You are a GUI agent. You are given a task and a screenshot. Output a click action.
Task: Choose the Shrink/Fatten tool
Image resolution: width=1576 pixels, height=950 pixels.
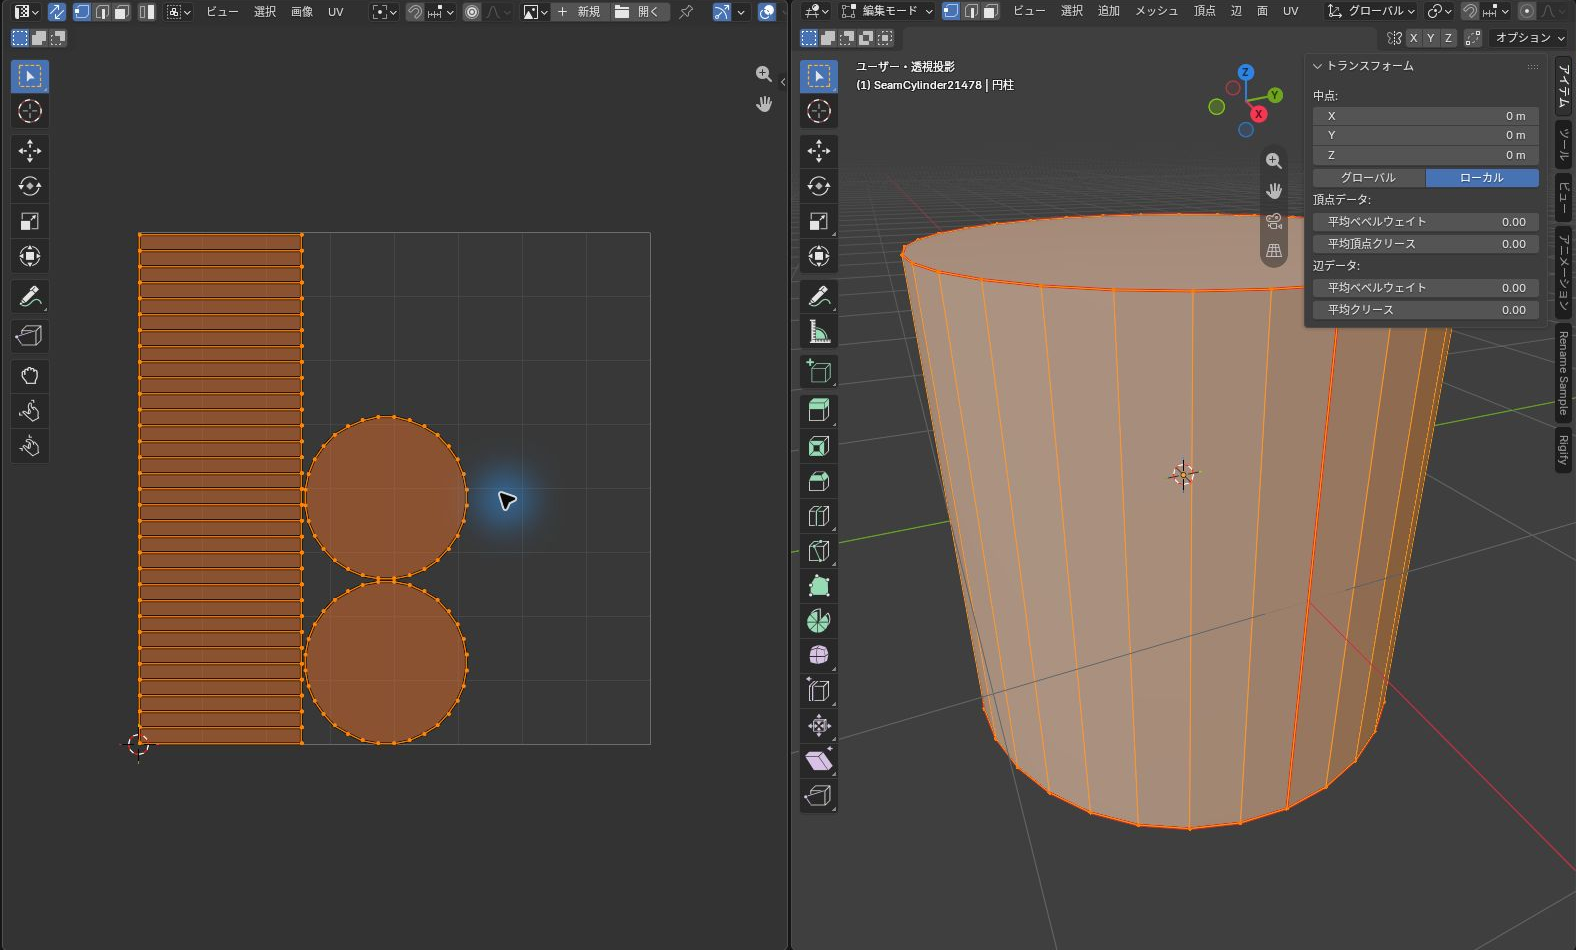coord(819,726)
